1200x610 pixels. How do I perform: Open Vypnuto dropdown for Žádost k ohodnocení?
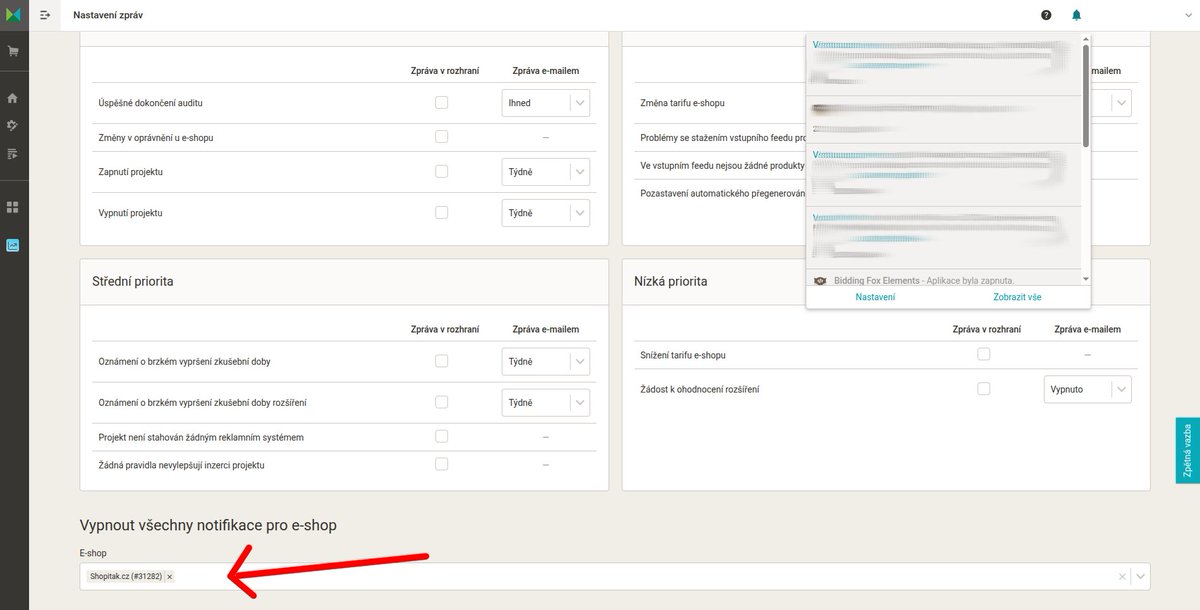pos(1087,390)
